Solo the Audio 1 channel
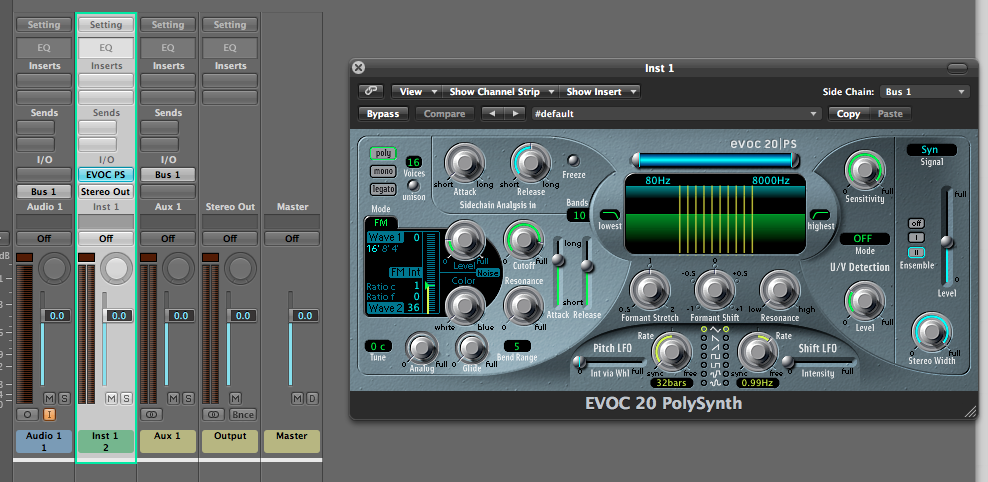This screenshot has height=482, width=988. point(64,398)
